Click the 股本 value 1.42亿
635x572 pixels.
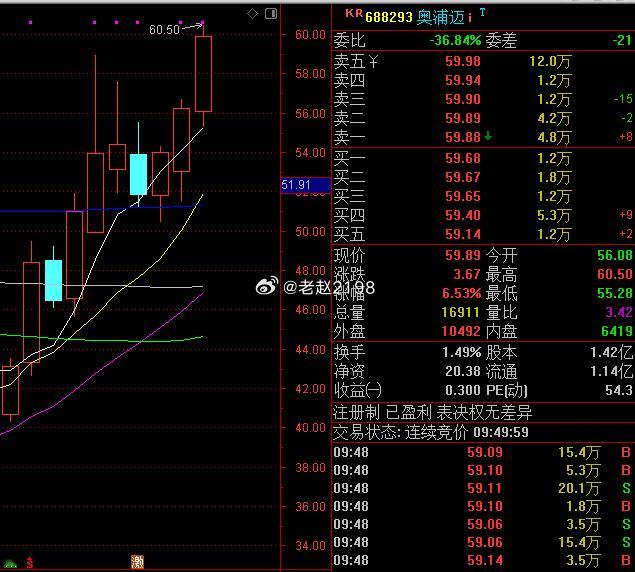[x=611, y=352]
